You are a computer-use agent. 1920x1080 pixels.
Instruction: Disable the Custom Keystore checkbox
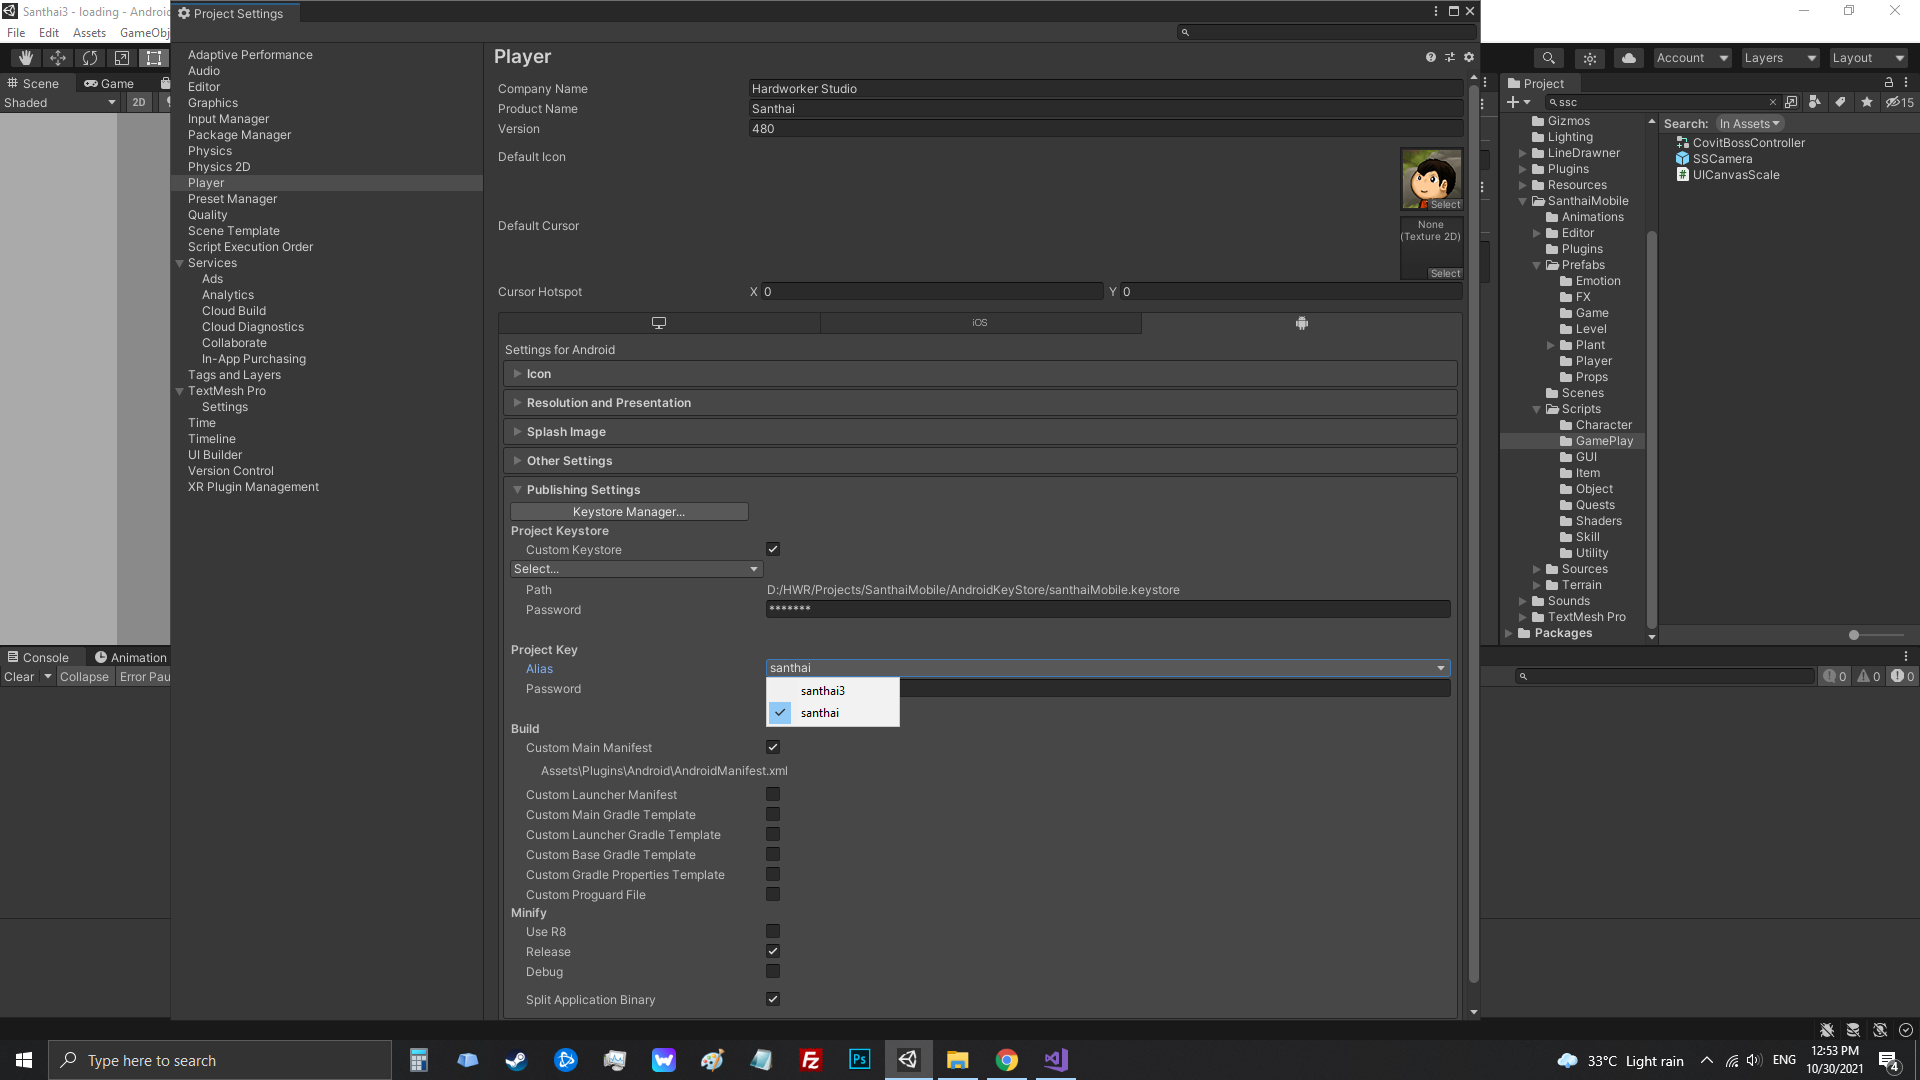[773, 549]
